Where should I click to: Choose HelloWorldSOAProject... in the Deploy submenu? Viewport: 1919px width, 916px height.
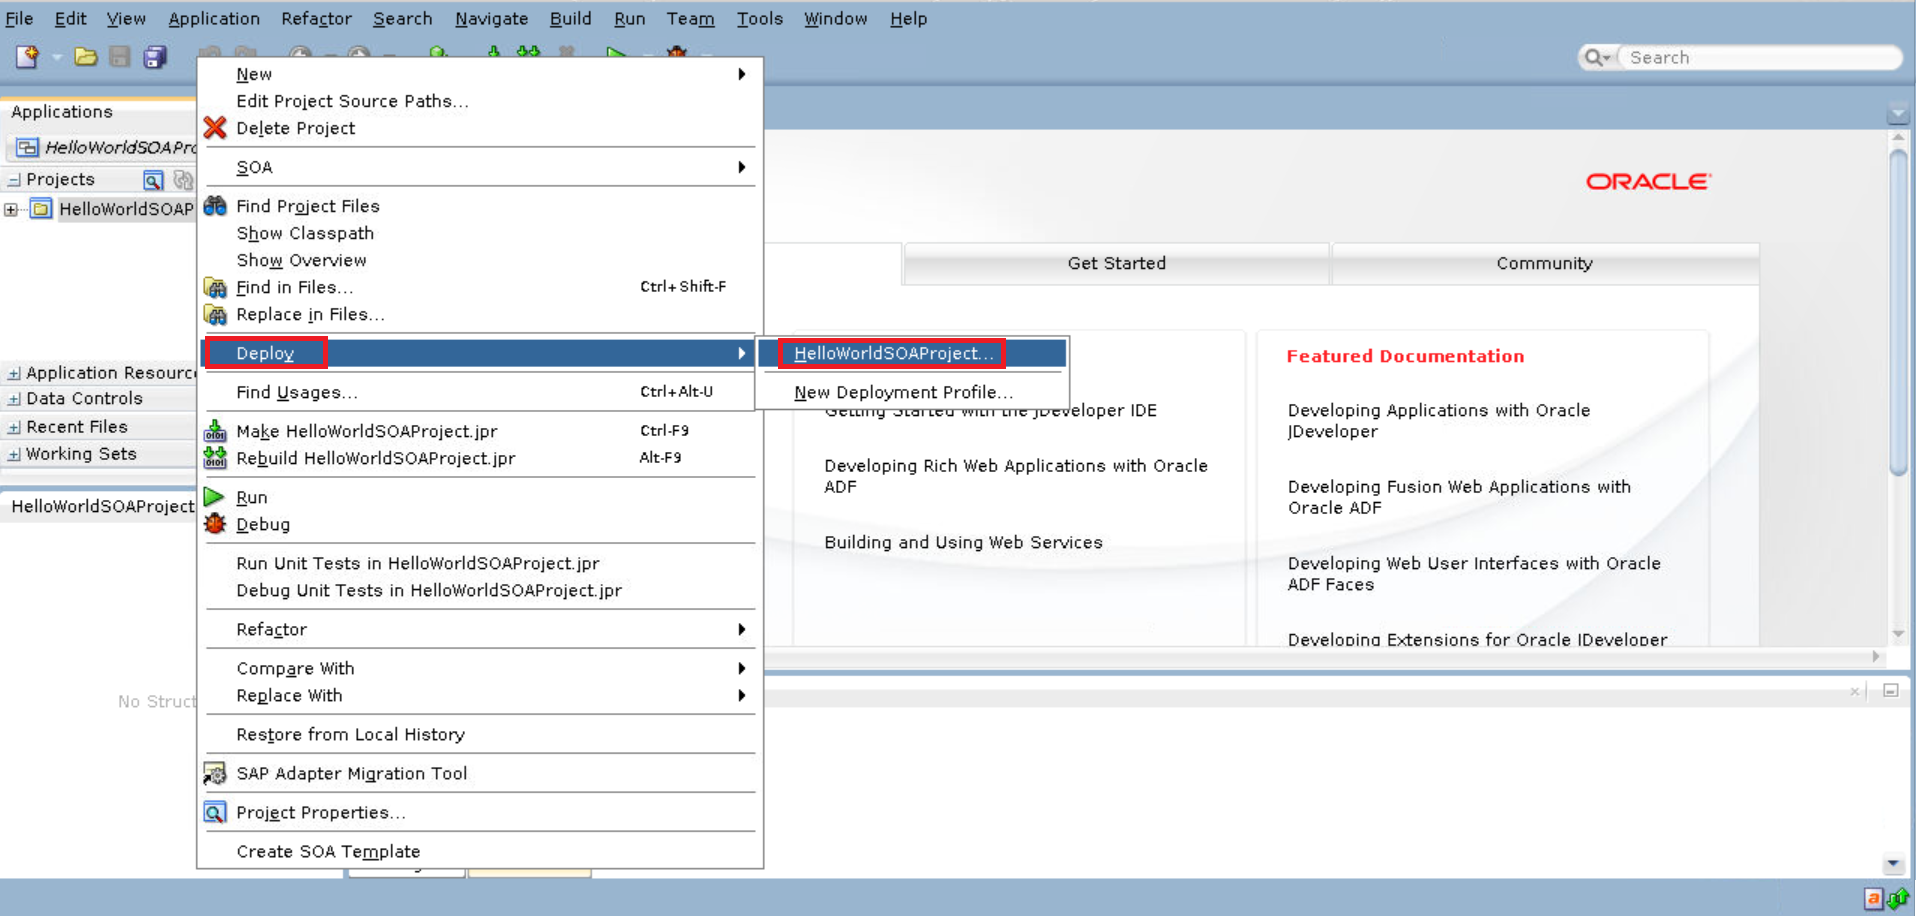pos(912,353)
